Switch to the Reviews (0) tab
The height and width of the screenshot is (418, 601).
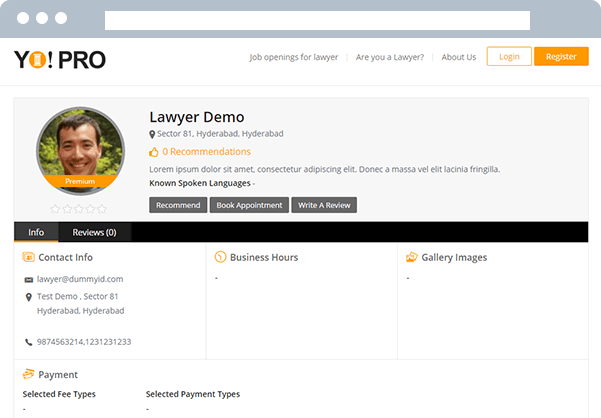pos(94,232)
